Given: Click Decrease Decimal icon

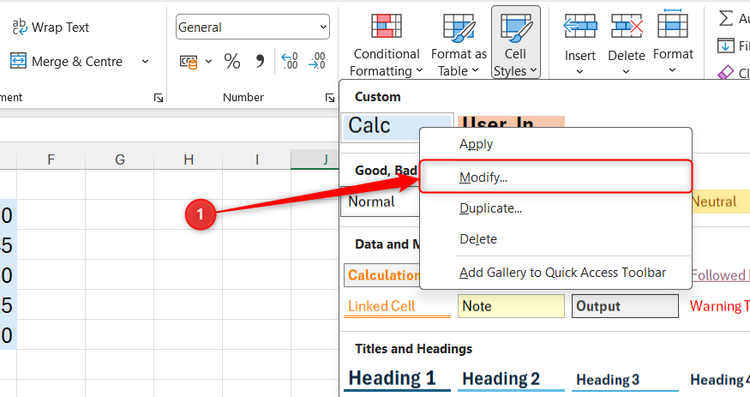Looking at the screenshot, I should [317, 61].
